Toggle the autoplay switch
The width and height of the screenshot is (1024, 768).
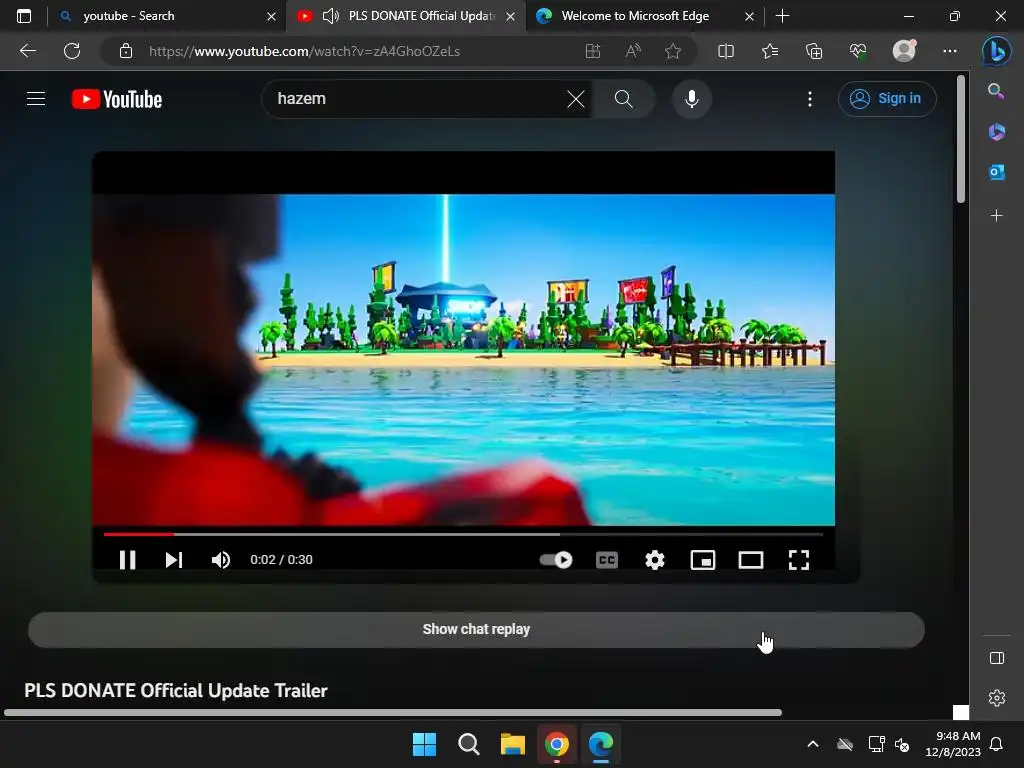click(556, 560)
